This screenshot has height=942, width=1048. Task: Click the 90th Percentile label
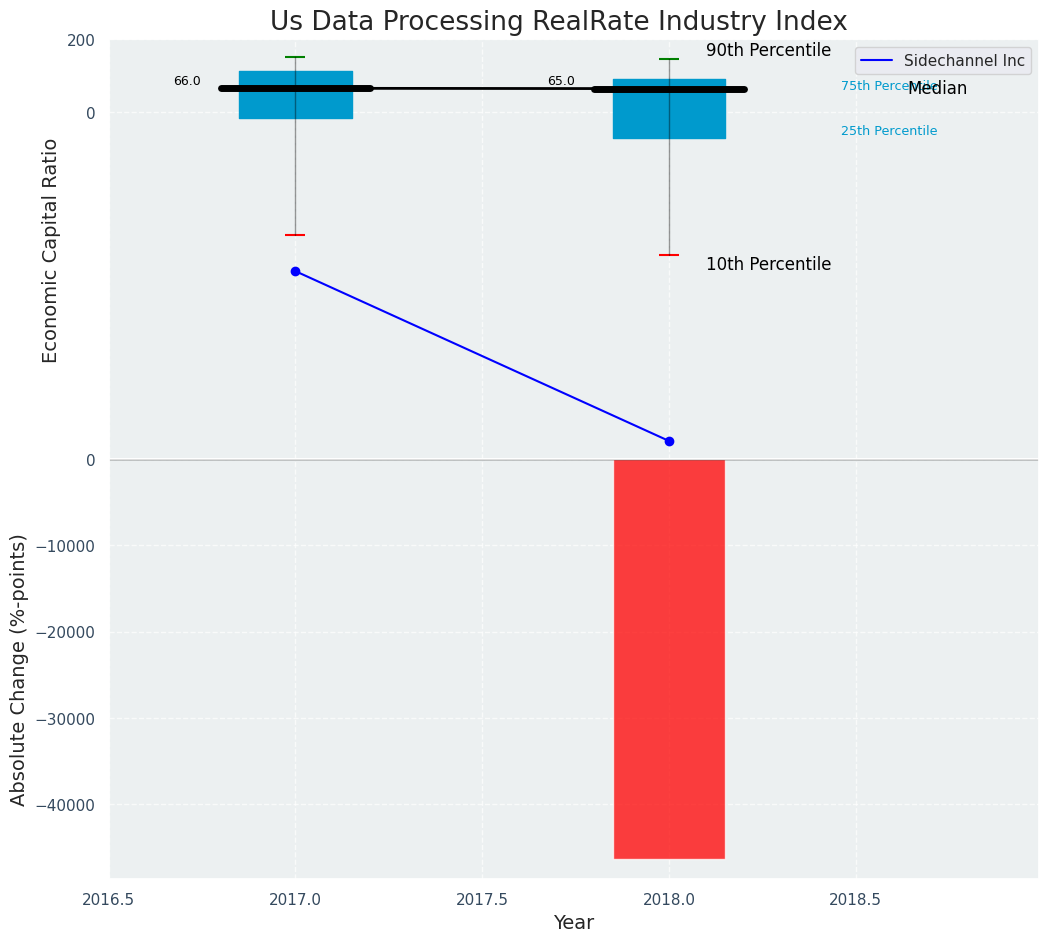768,50
